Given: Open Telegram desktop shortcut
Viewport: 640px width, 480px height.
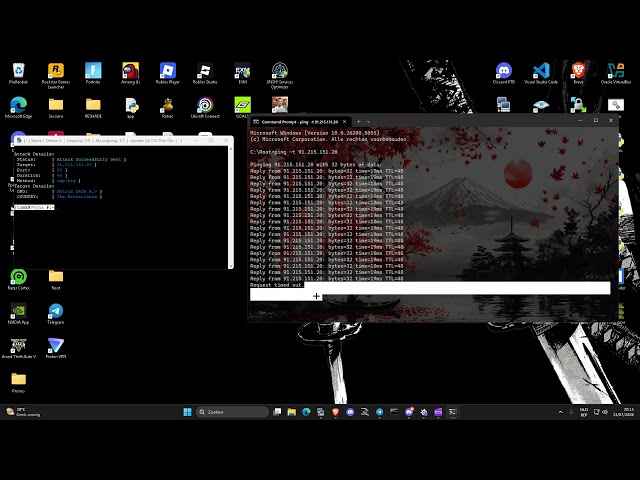Looking at the screenshot, I should pos(56,313).
